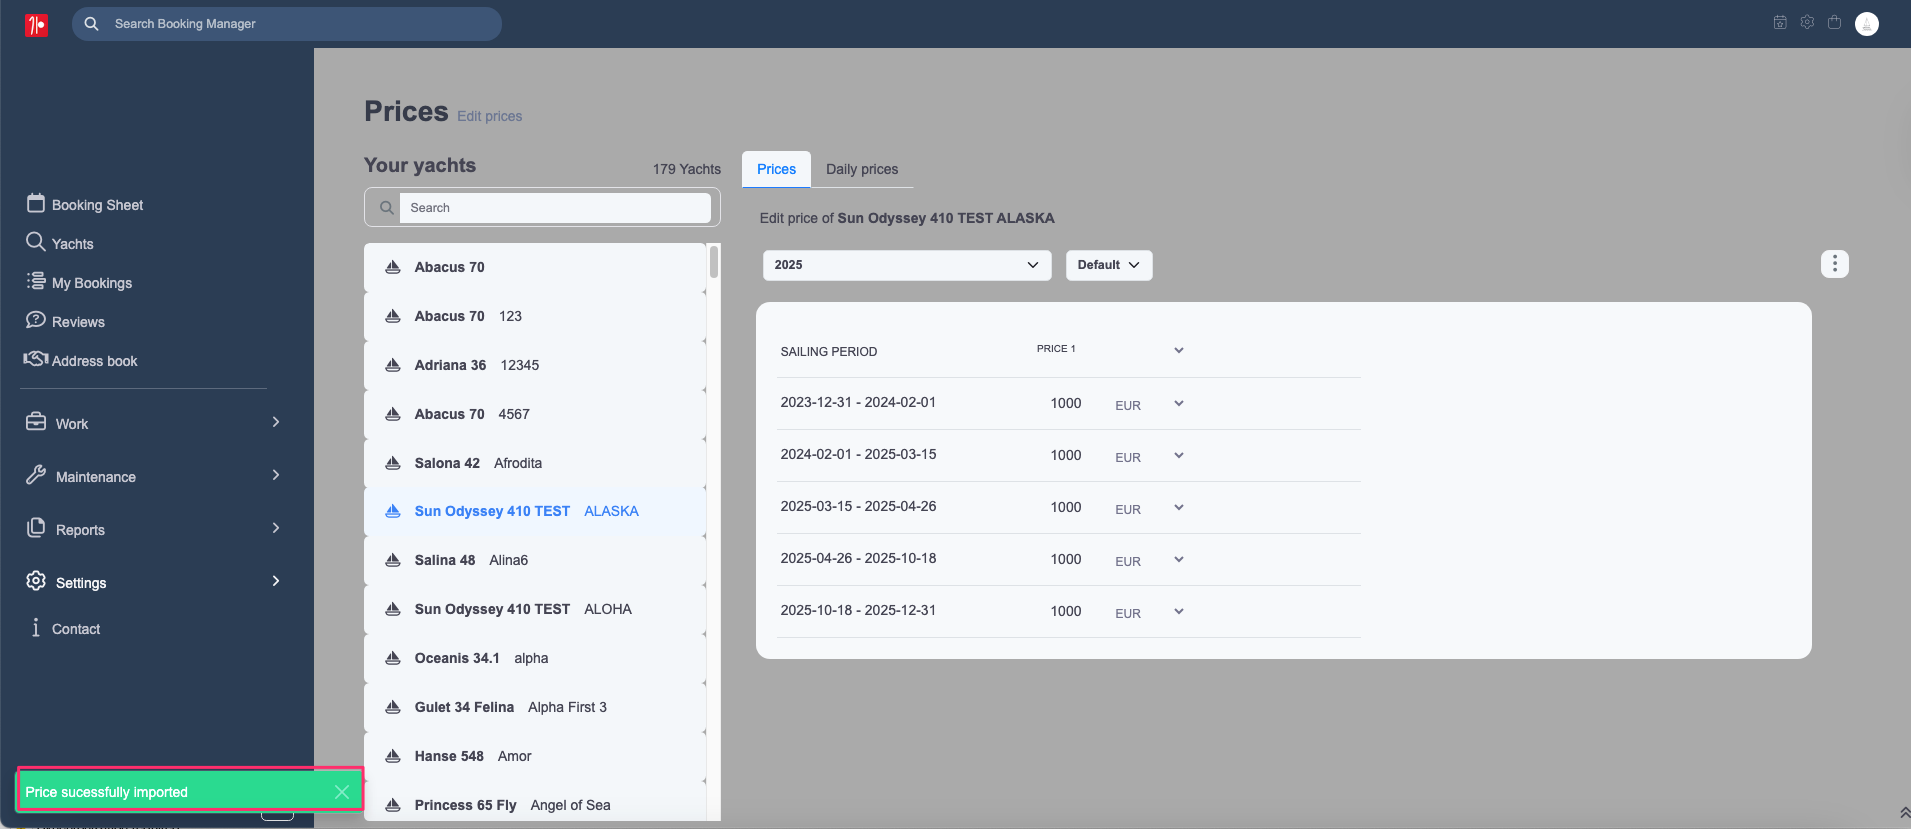The width and height of the screenshot is (1911, 829).
Task: Click the Edit prices link
Action: pyautogui.click(x=490, y=116)
